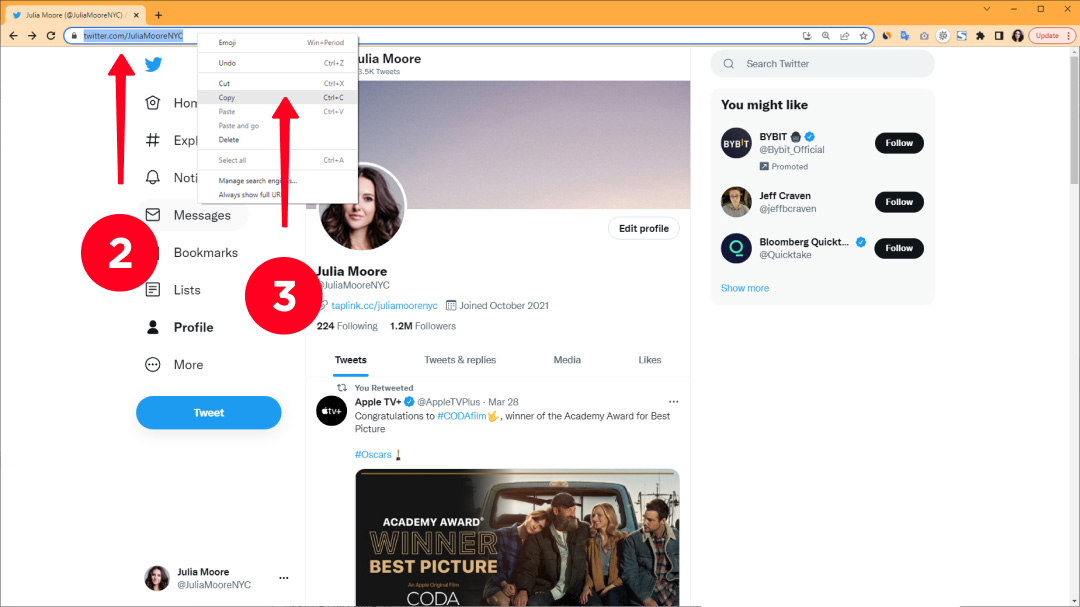1080x607 pixels.
Task: Open the @AppleTVPlus handle in the tweet
Action: (448, 402)
